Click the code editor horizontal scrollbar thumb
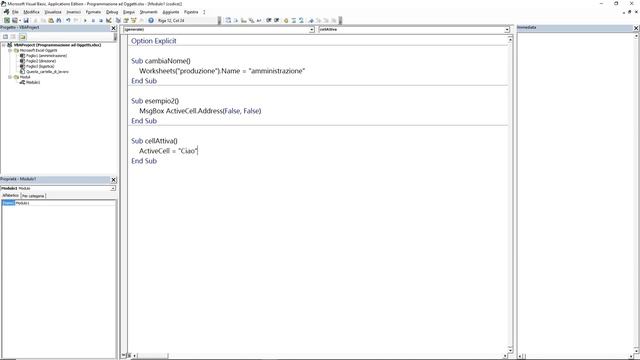 (153, 356)
